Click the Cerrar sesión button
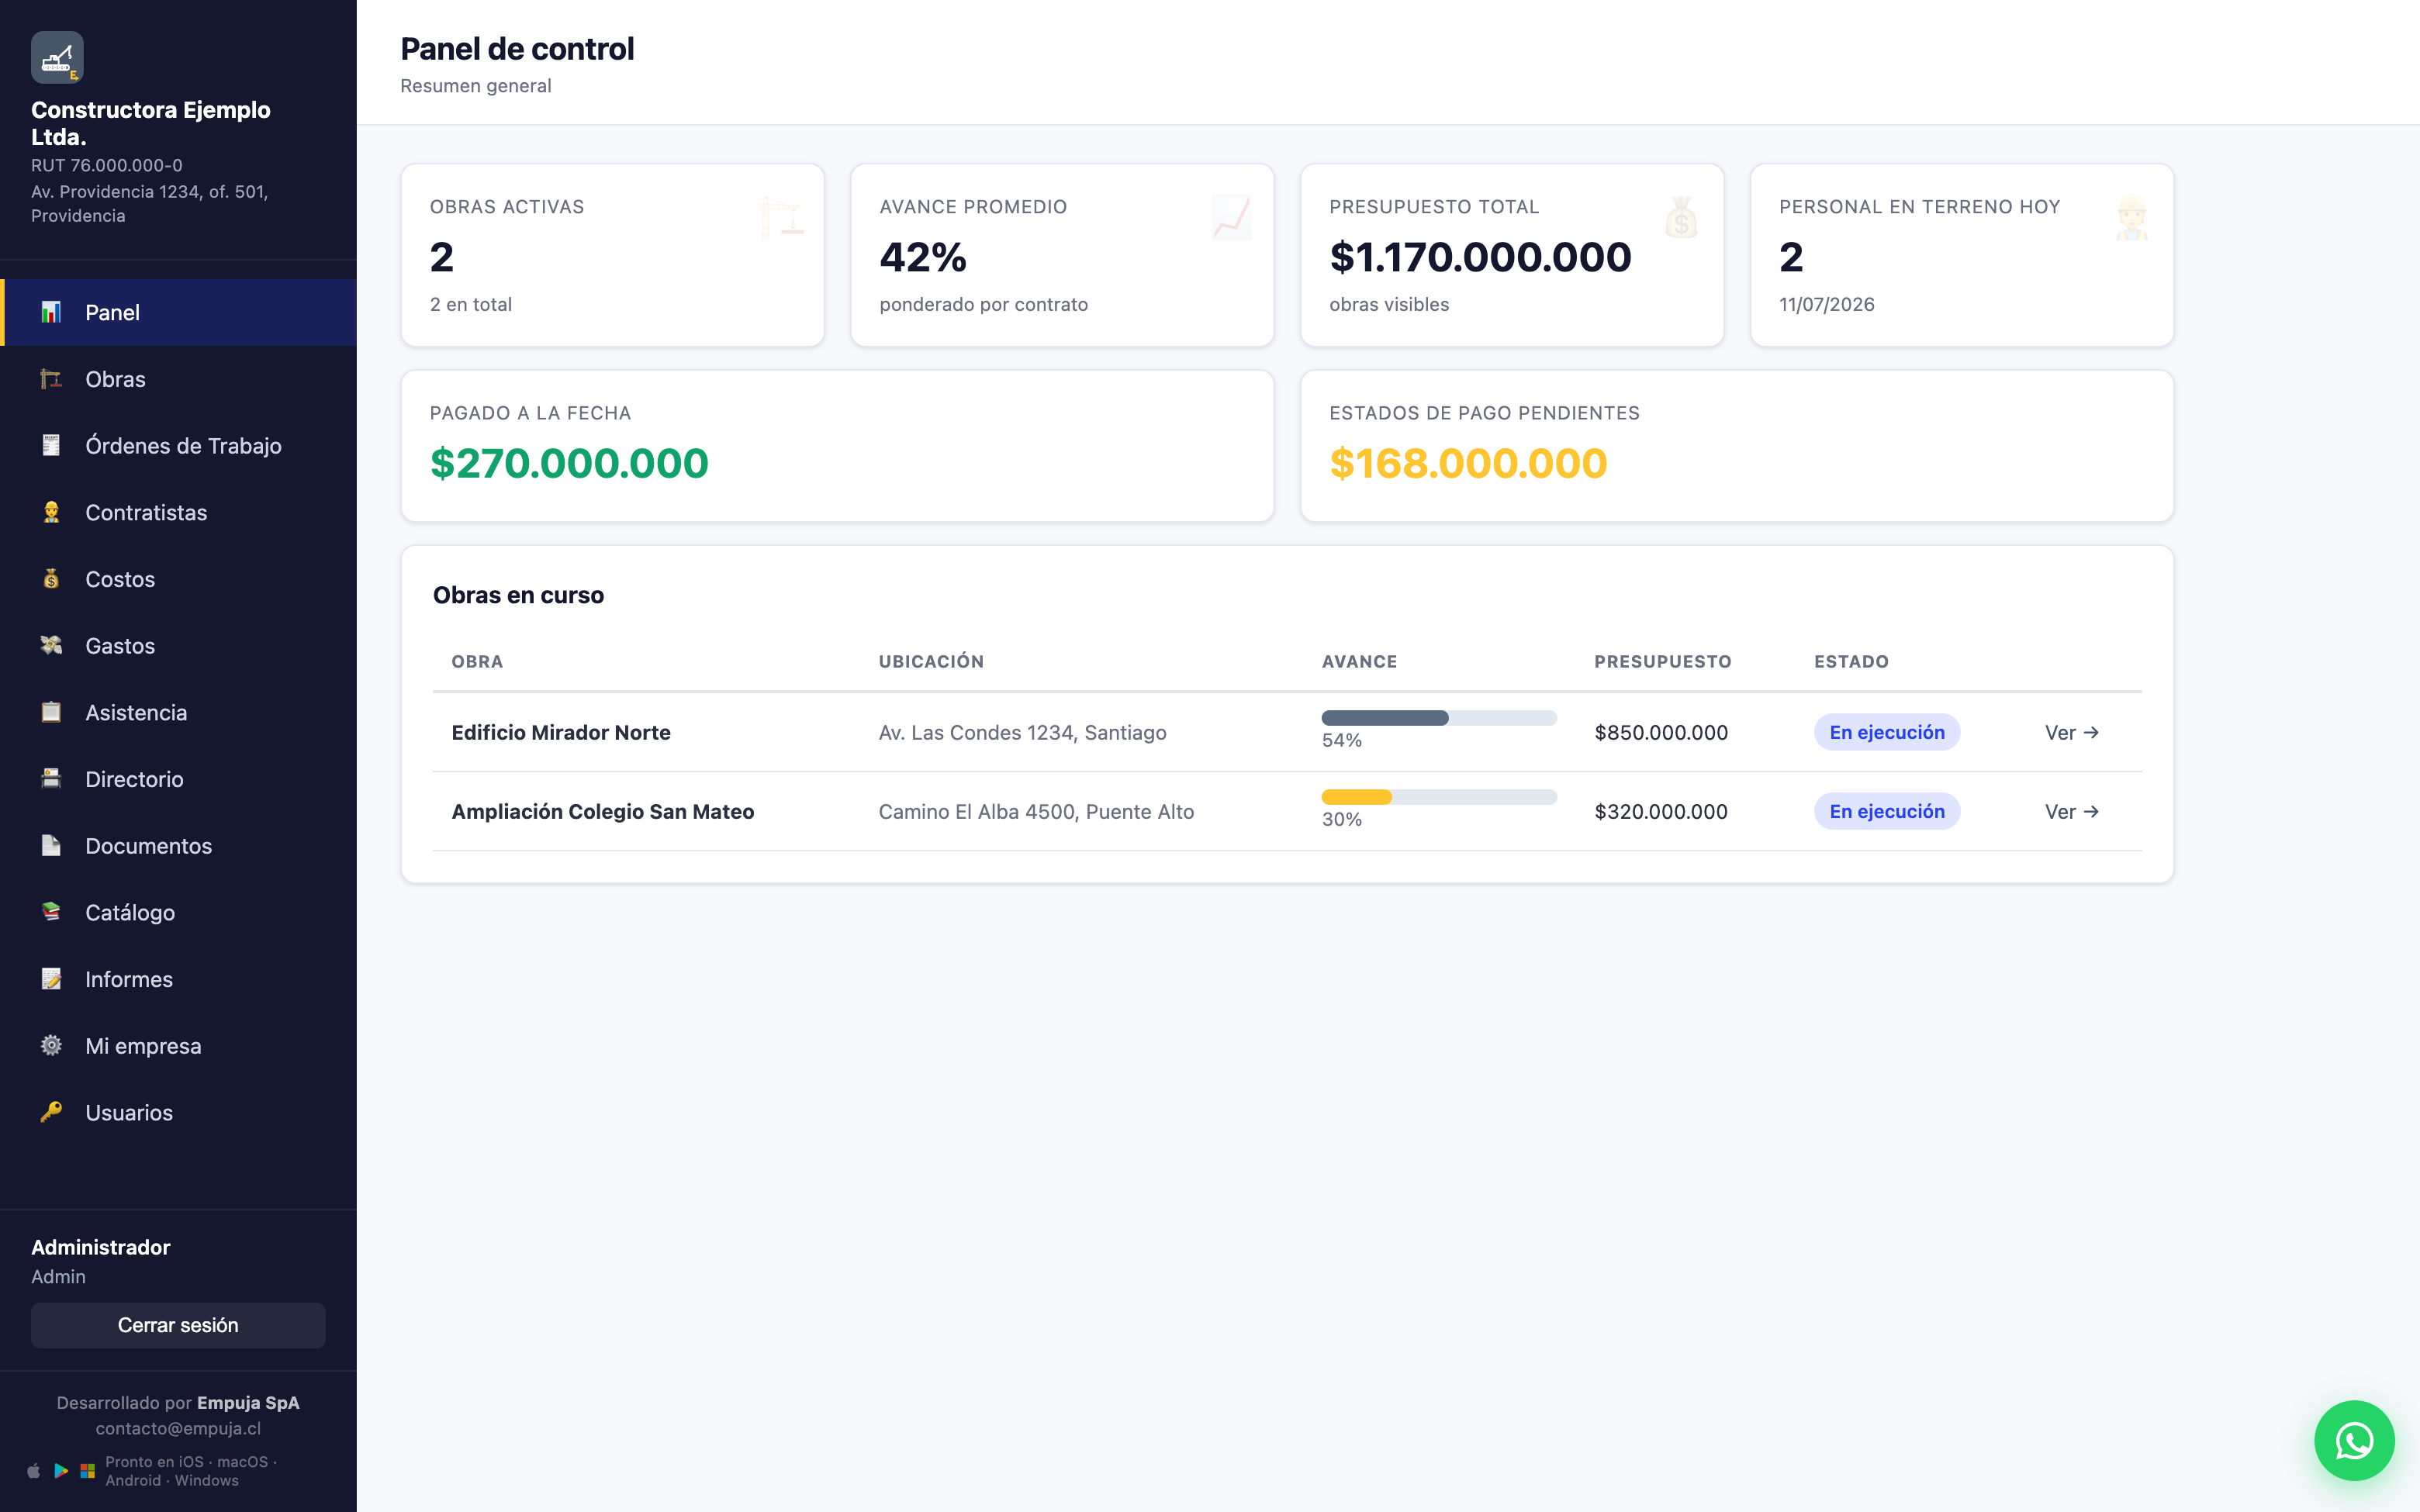This screenshot has width=2420, height=1512. pyautogui.click(x=178, y=1325)
